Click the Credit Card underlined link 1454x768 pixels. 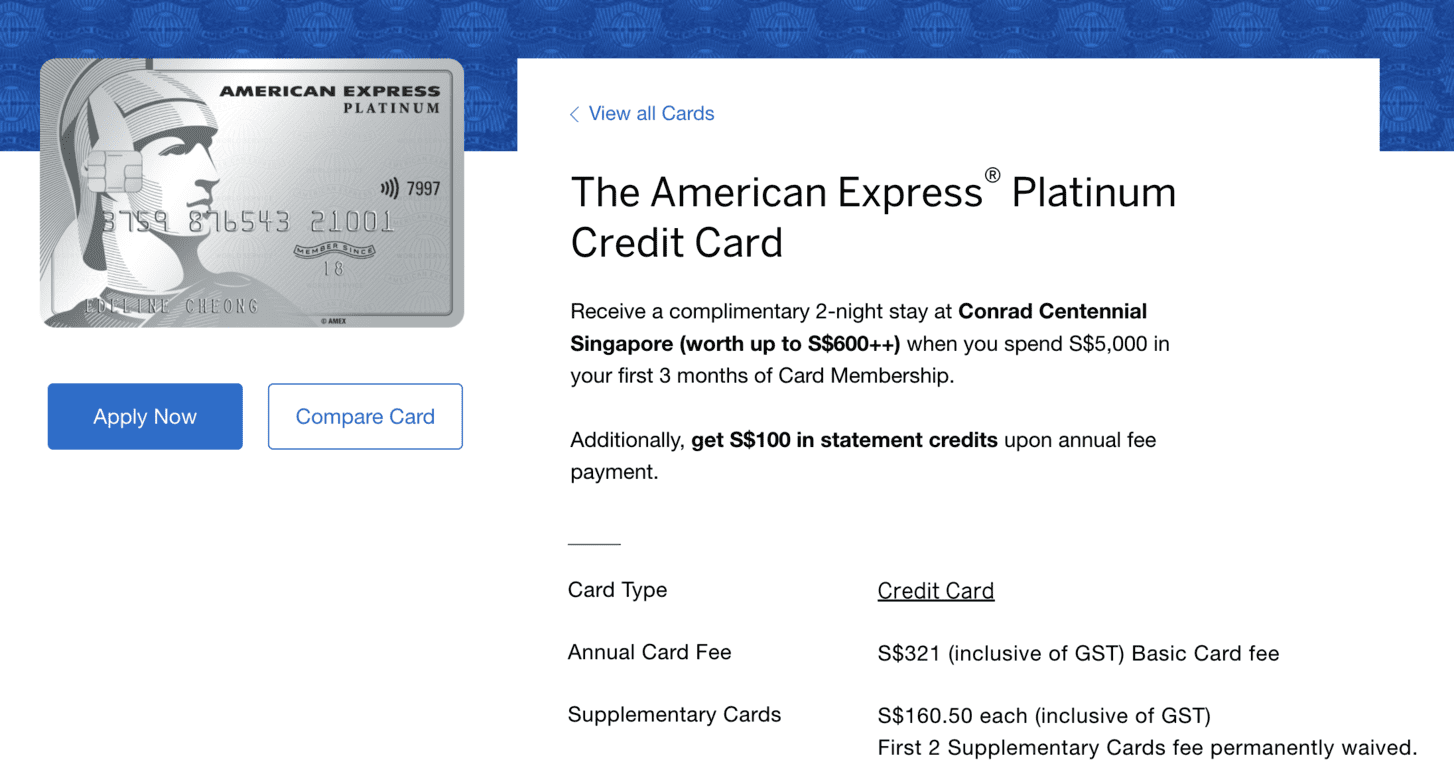935,590
